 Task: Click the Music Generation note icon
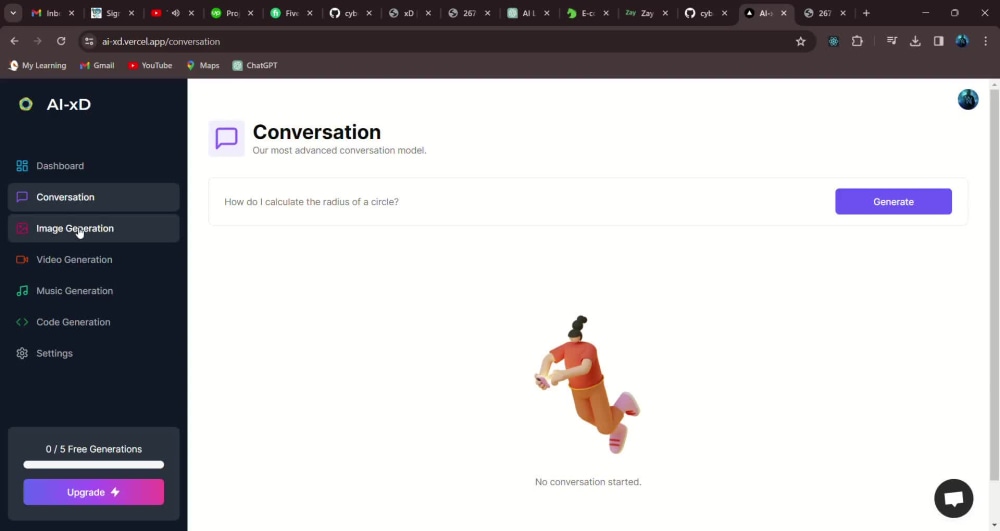pos(22,291)
